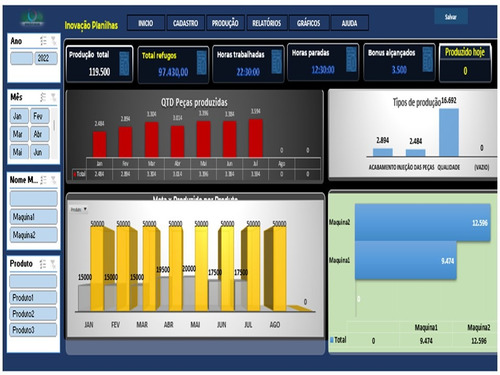This screenshot has width=500, height=375.
Task: Click icon on Horas paradas card
Action: (351, 59)
